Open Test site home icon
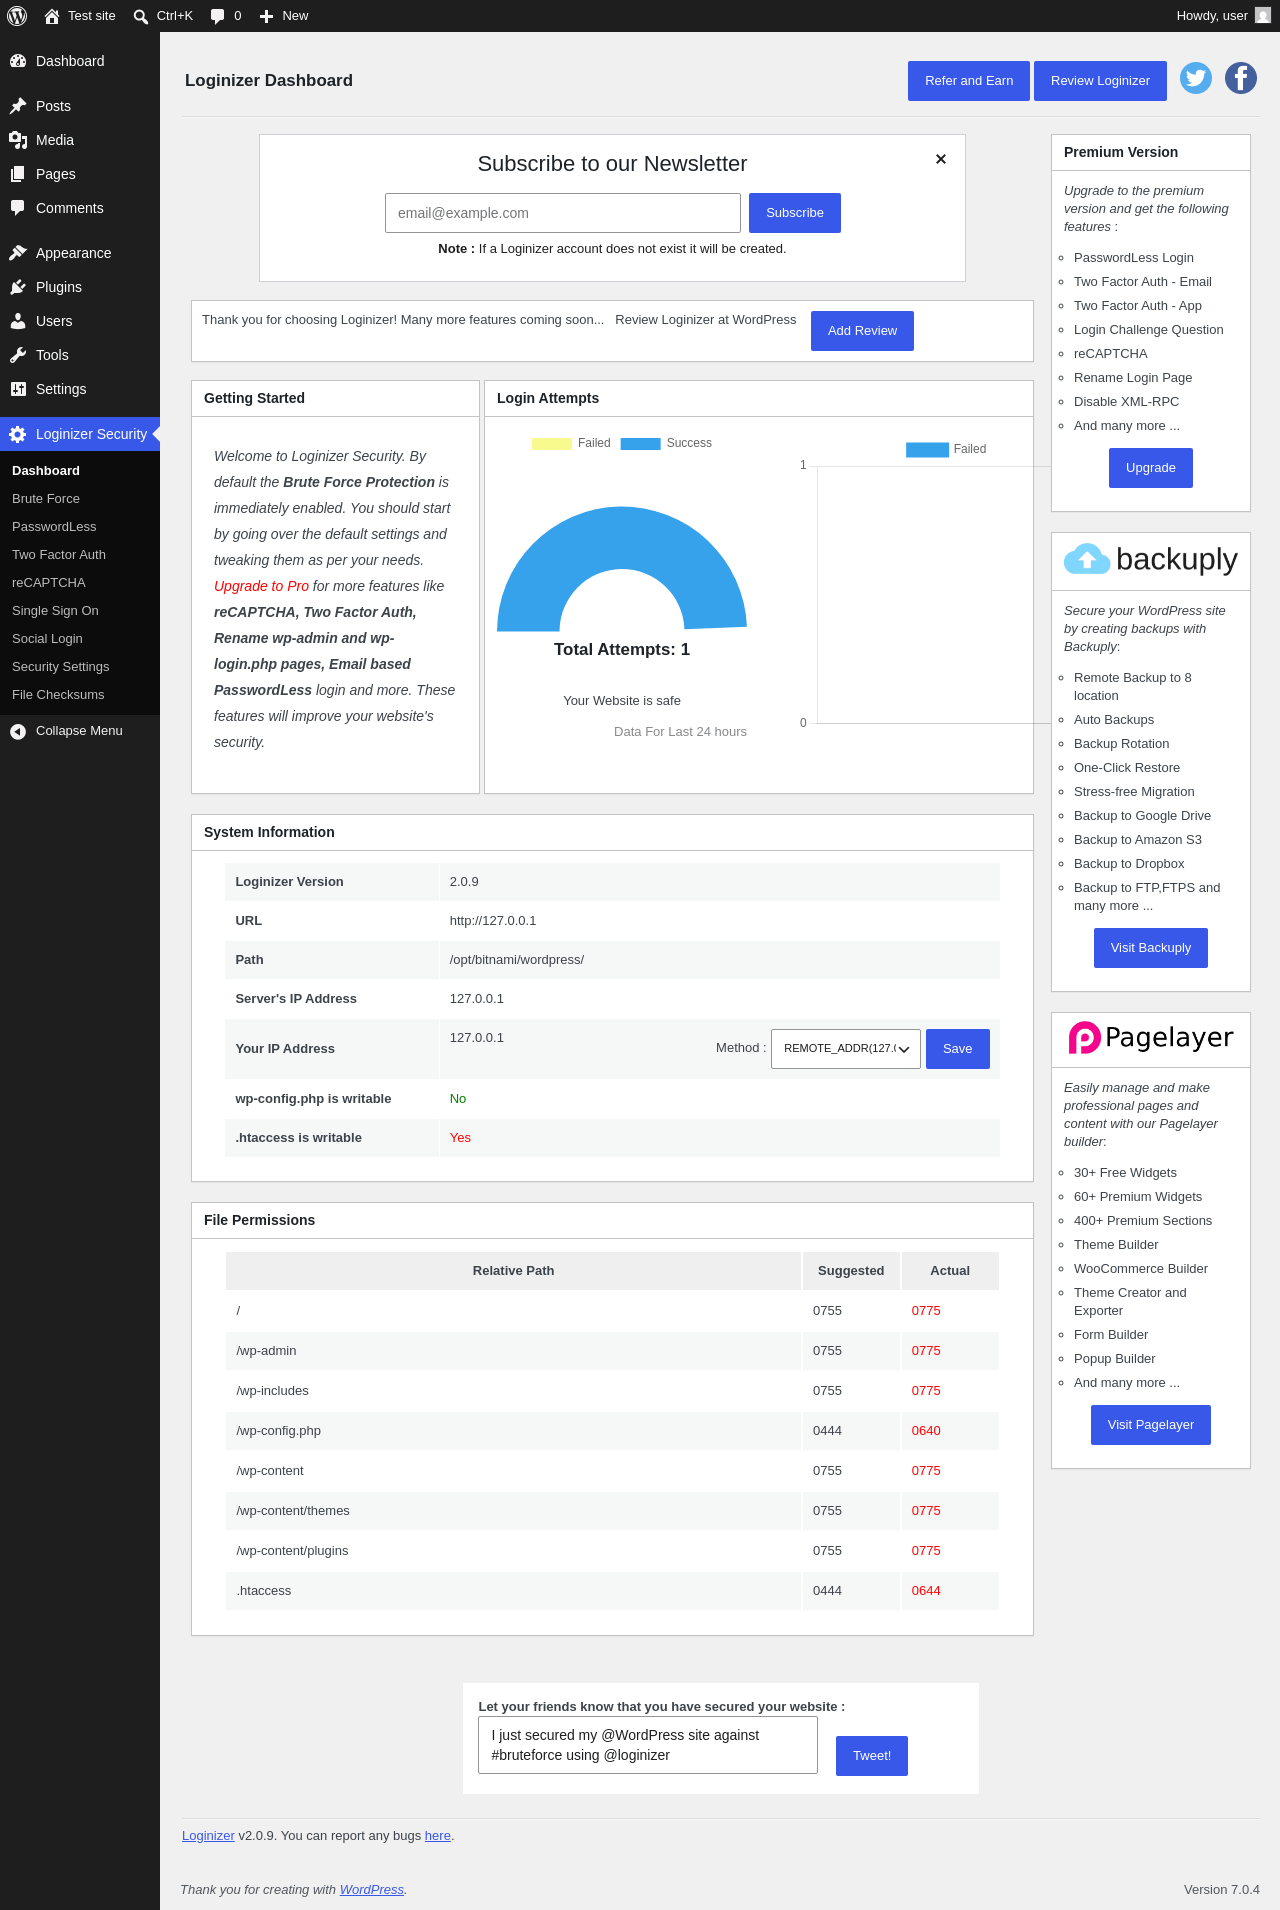The height and width of the screenshot is (1910, 1280). click(52, 16)
